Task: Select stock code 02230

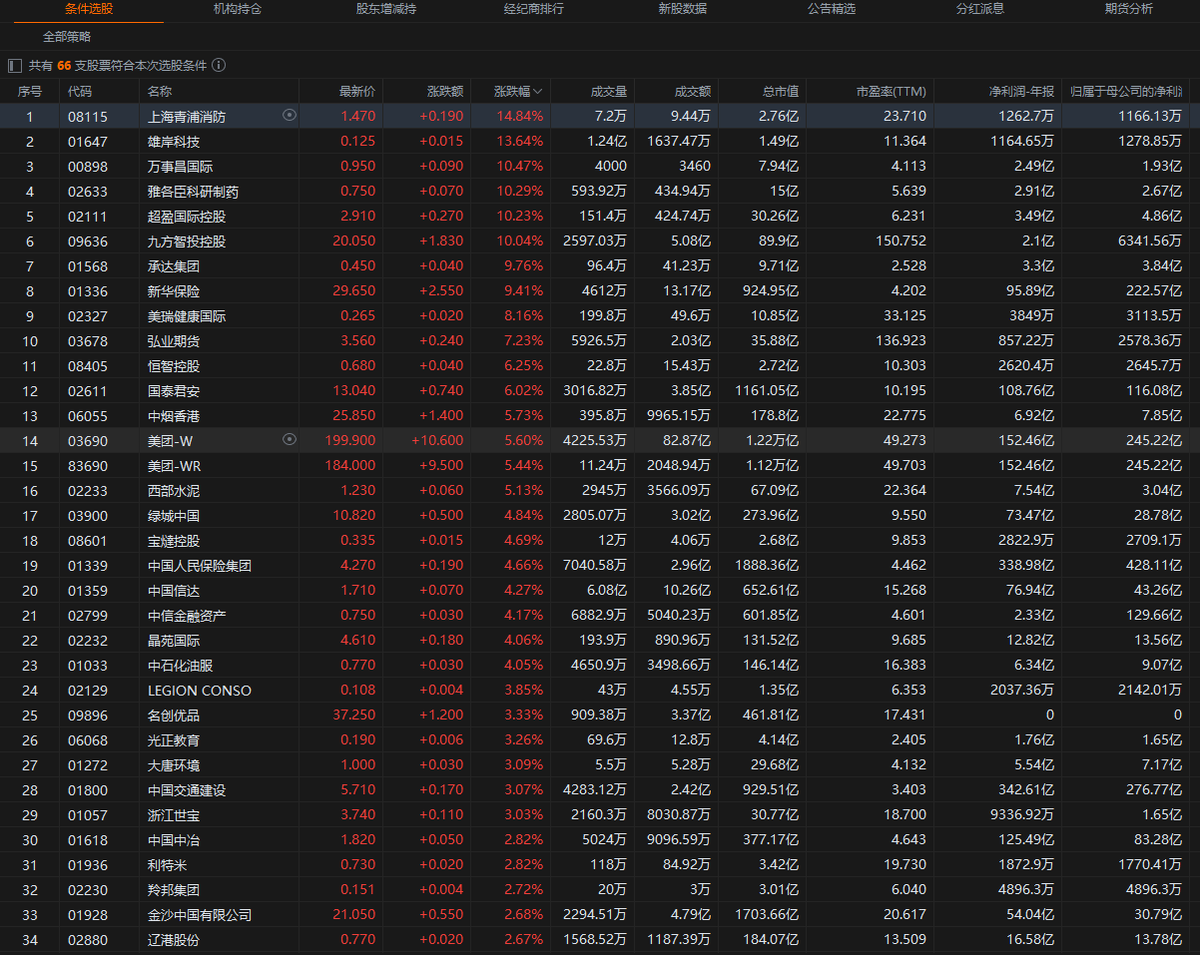Action: tap(87, 890)
